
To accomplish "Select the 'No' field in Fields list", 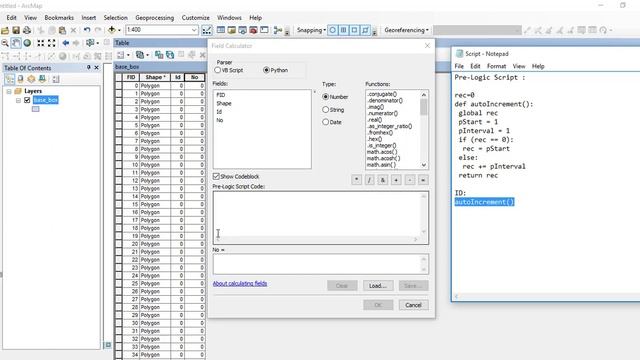I will coord(220,120).
